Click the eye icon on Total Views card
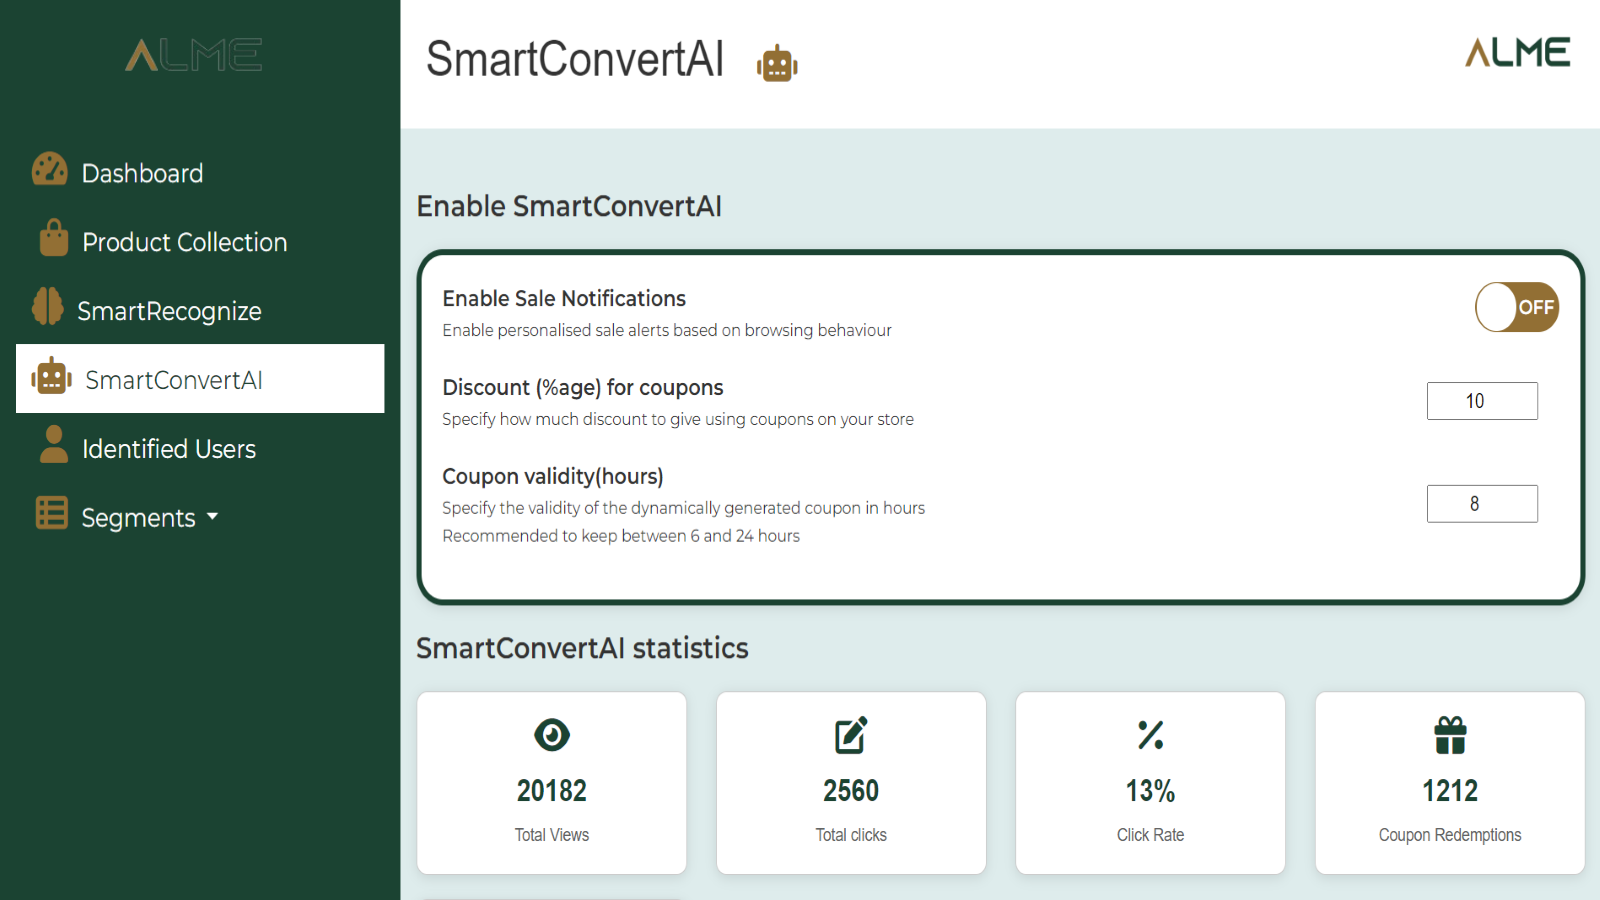 pos(552,735)
